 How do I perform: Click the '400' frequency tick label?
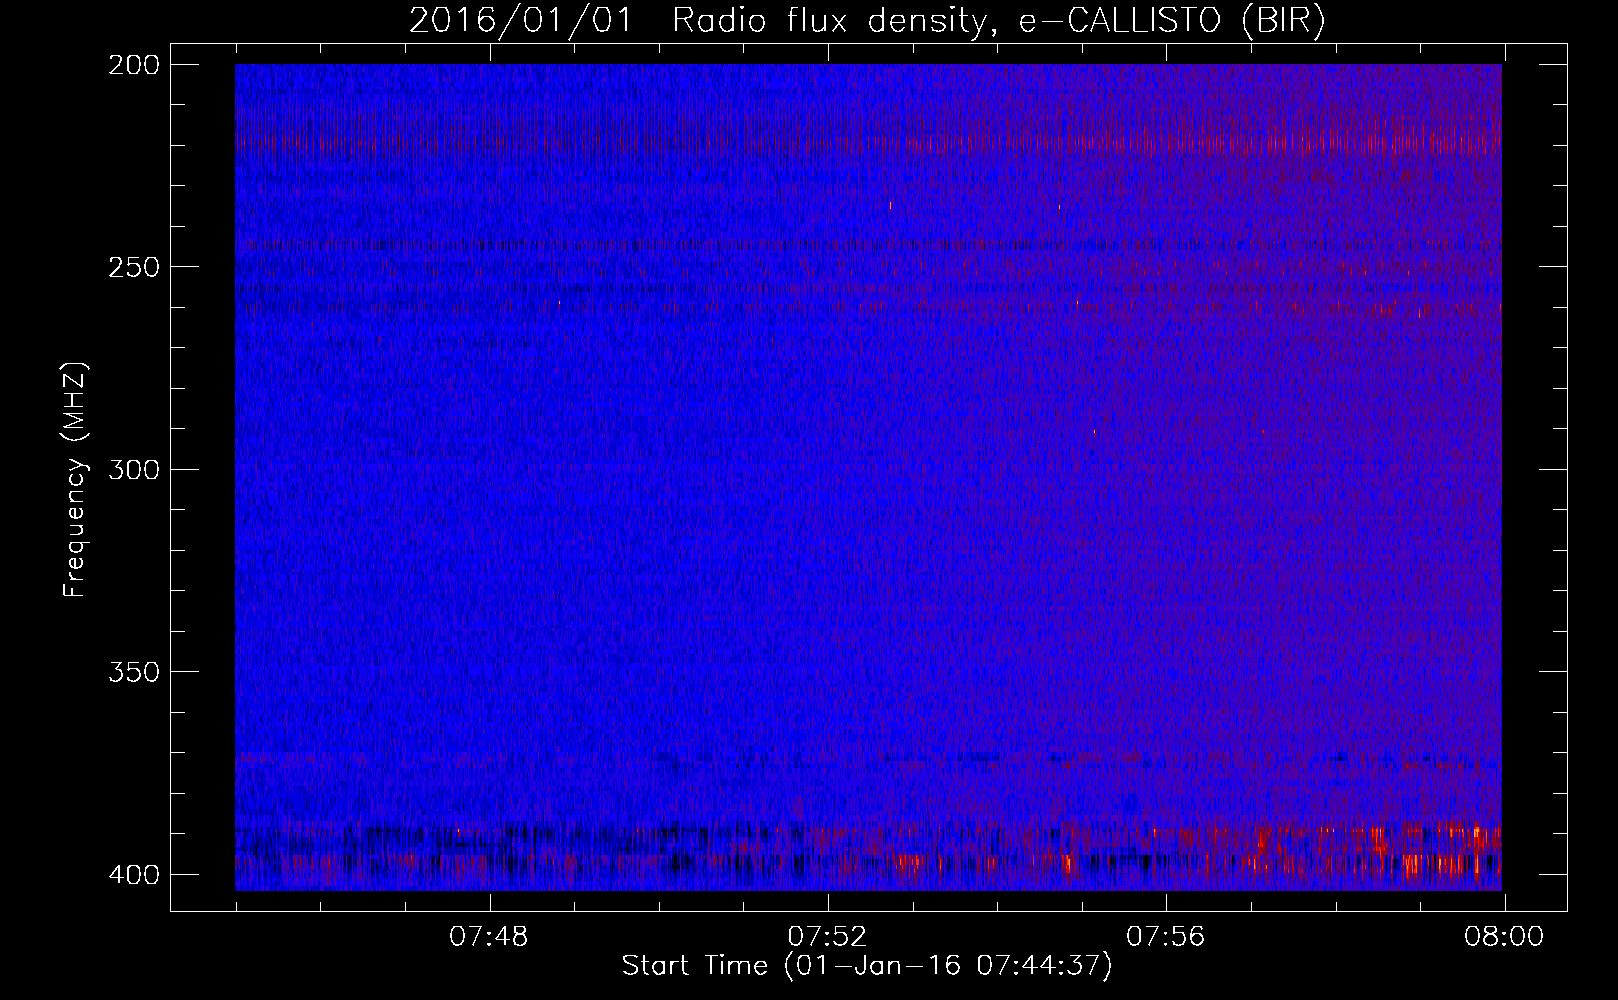pyautogui.click(x=134, y=875)
